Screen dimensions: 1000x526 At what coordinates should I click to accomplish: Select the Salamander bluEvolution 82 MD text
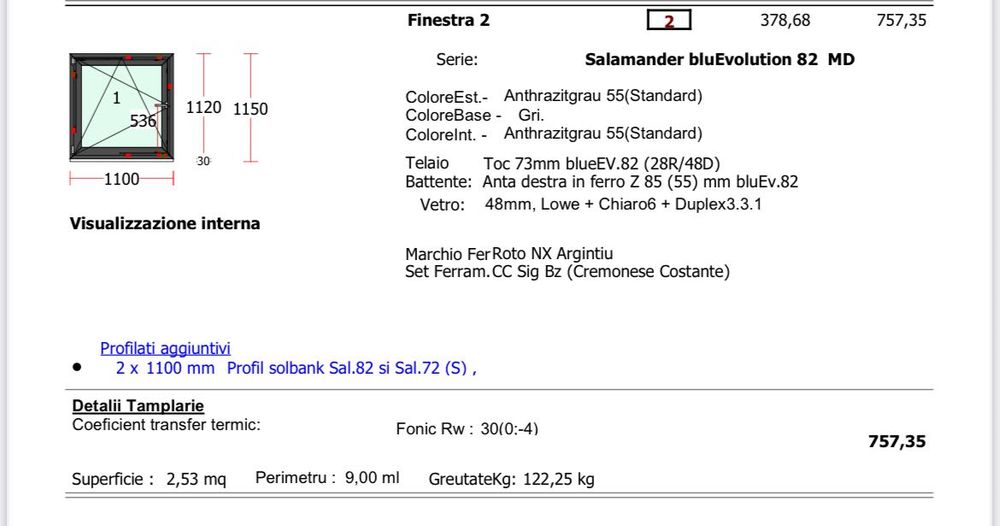719,59
